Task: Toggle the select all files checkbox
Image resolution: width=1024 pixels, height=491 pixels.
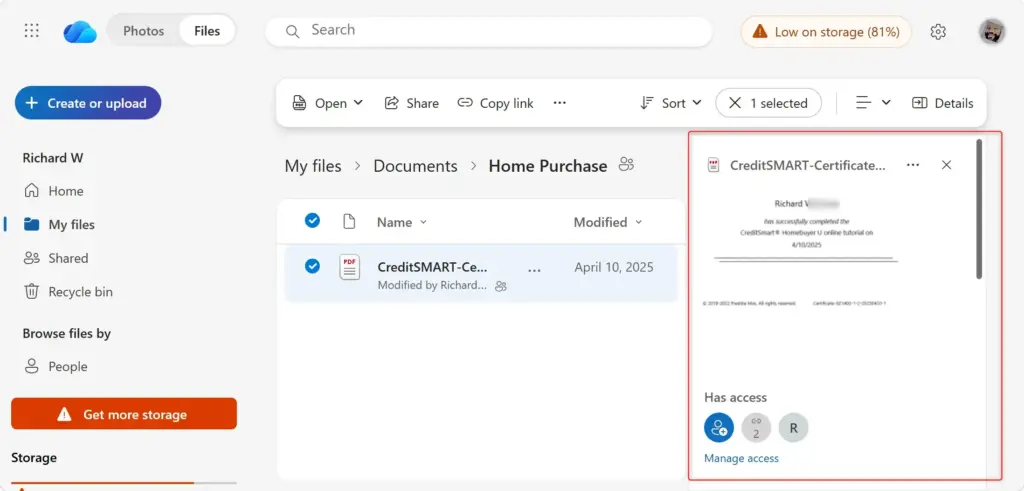Action: tap(312, 220)
